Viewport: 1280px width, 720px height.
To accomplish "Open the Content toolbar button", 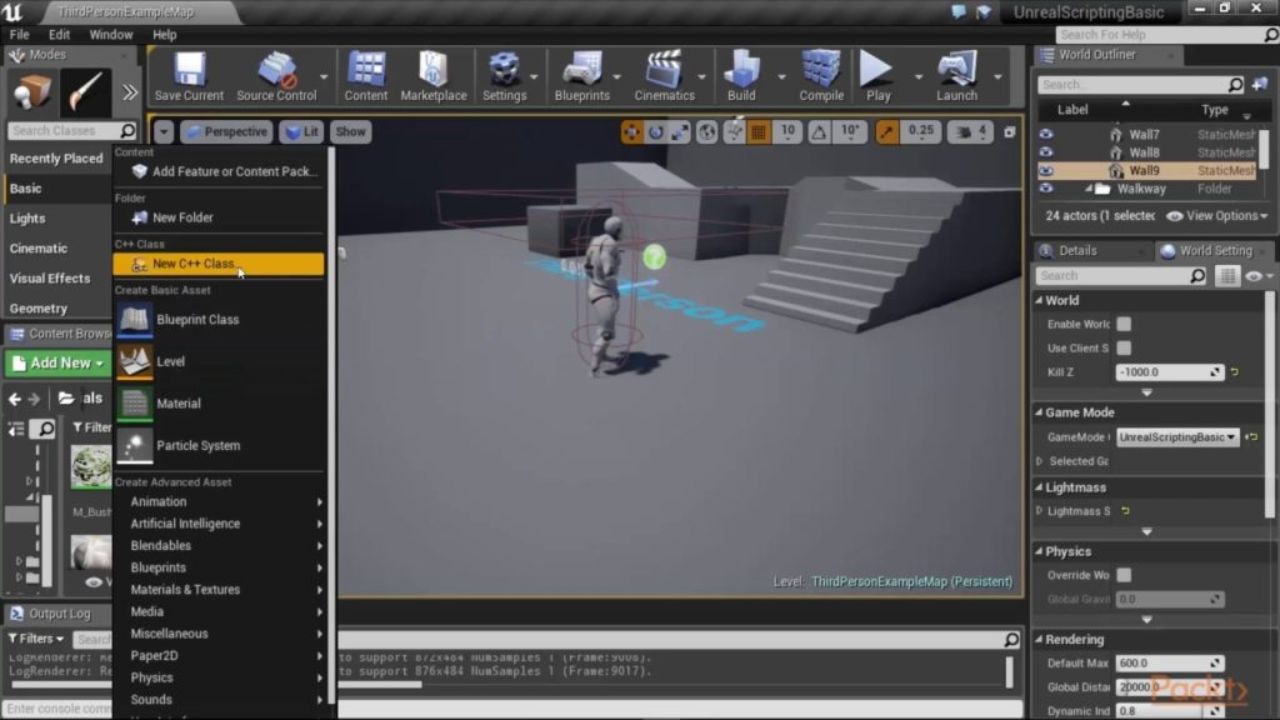I will tap(366, 76).
